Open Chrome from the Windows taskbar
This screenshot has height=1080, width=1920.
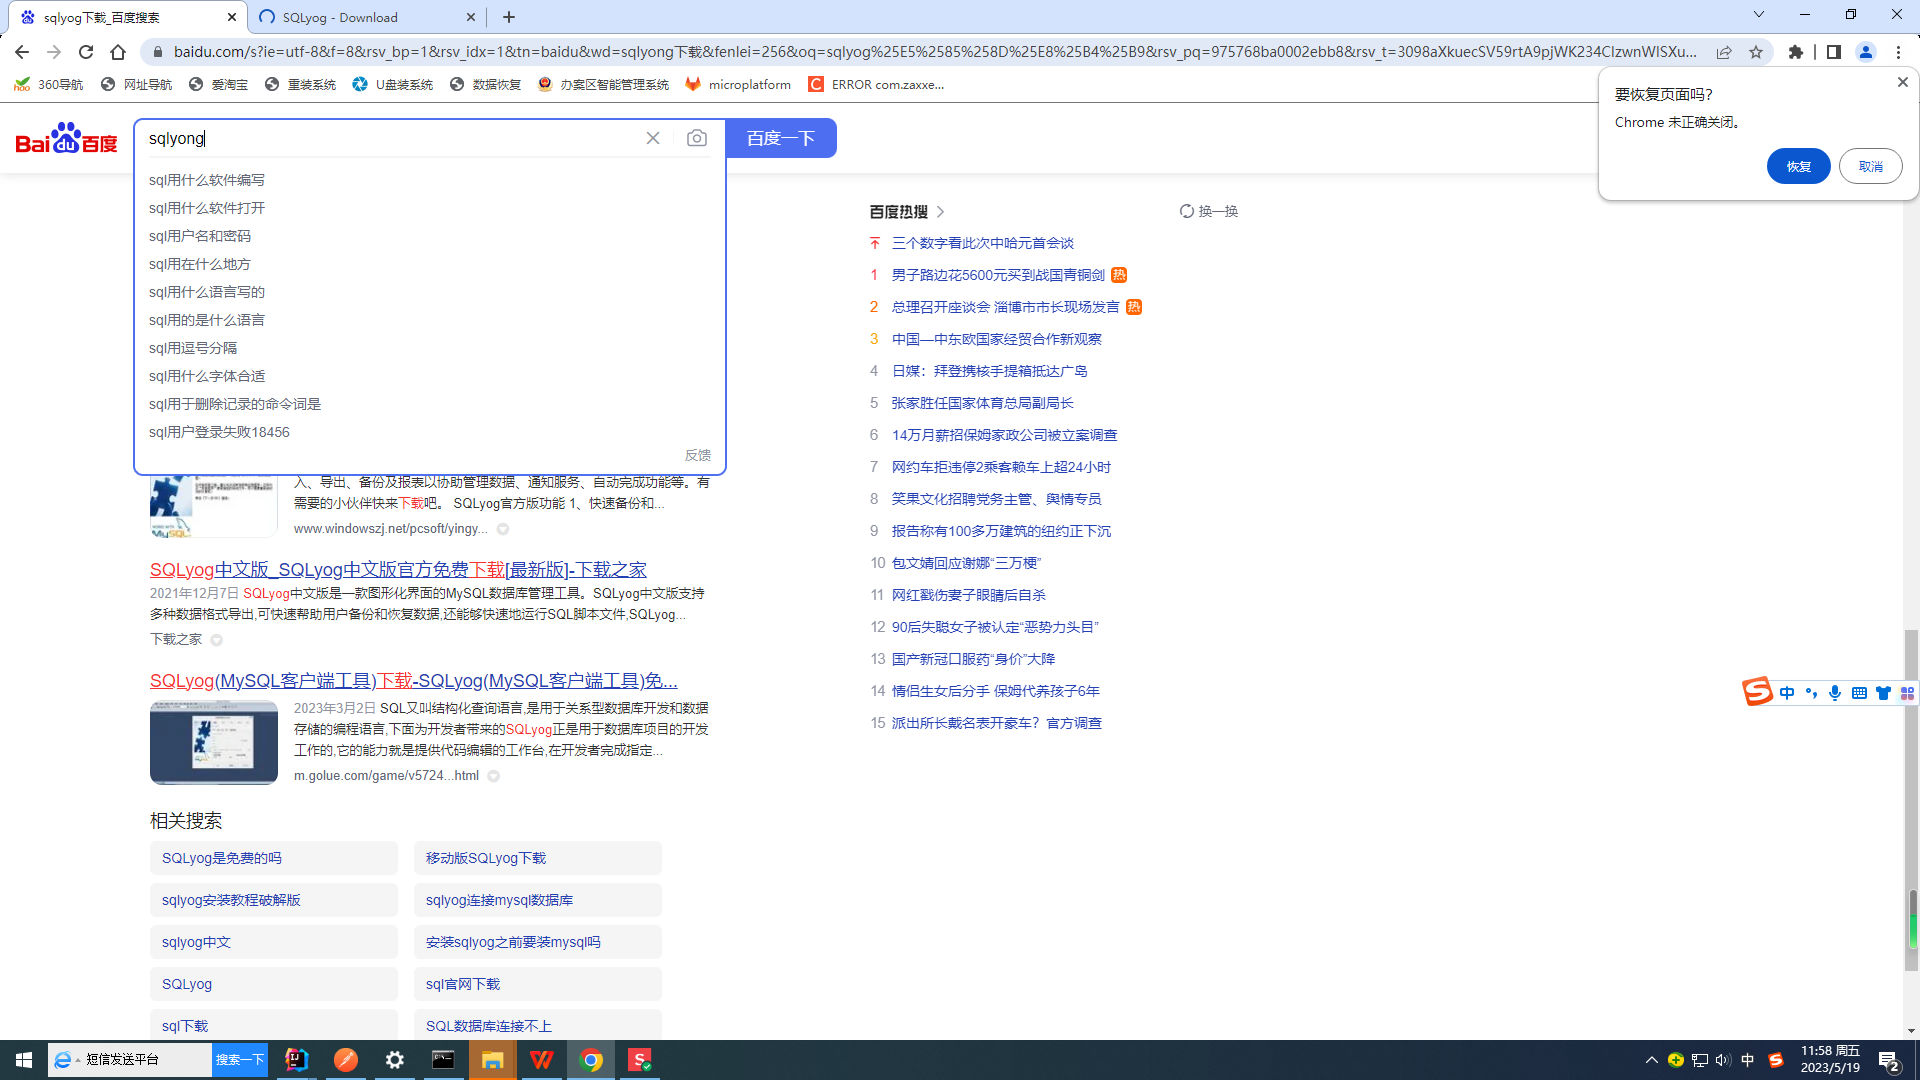591,1060
